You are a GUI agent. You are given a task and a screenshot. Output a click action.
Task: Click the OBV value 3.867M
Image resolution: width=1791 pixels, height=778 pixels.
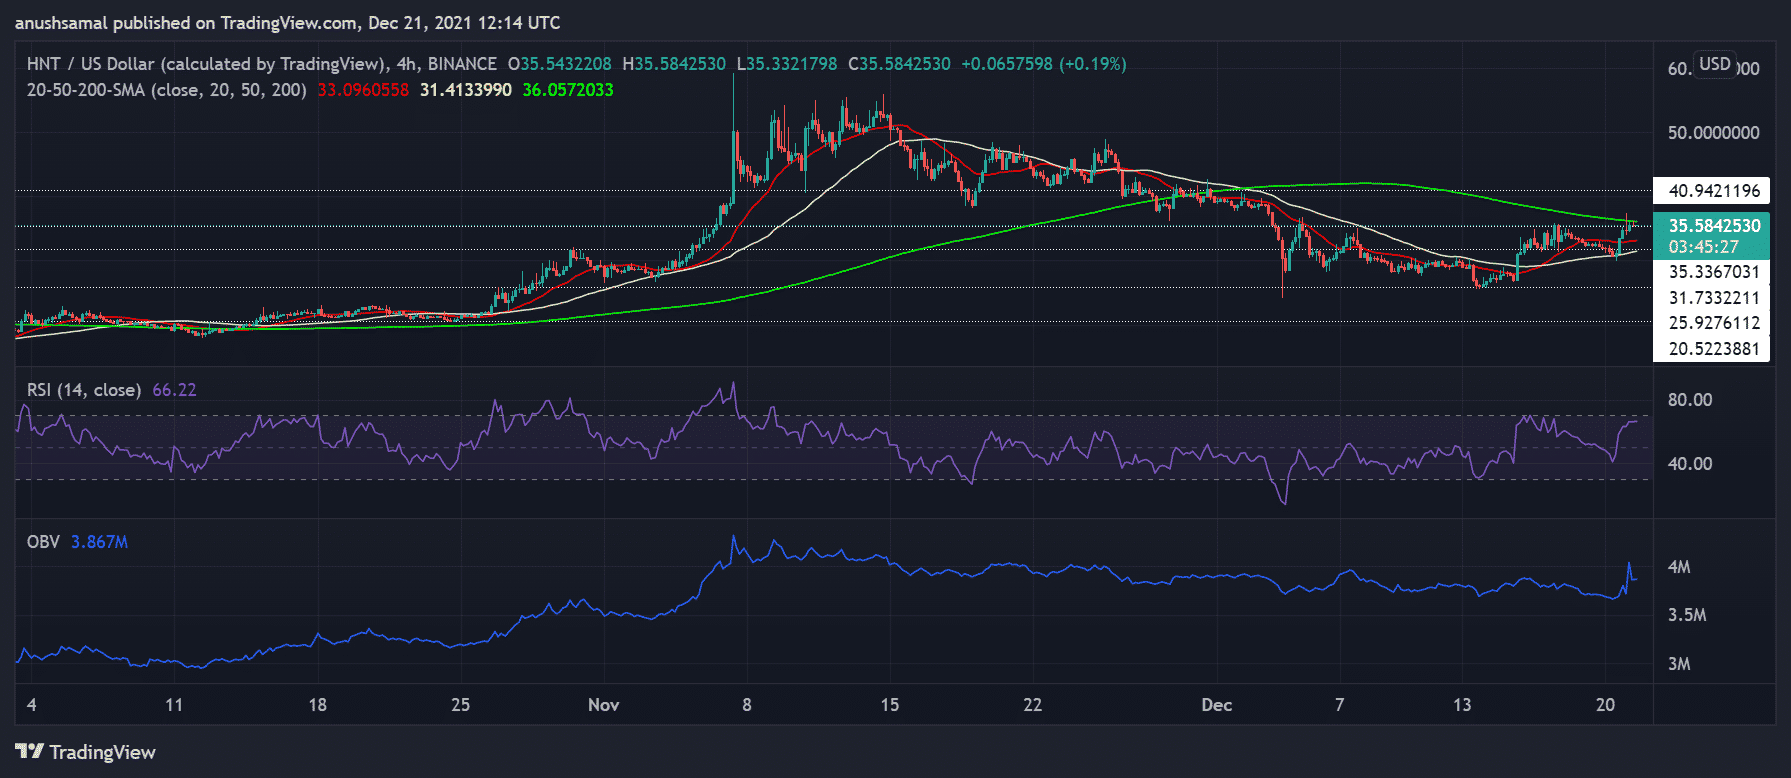pyautogui.click(x=99, y=542)
